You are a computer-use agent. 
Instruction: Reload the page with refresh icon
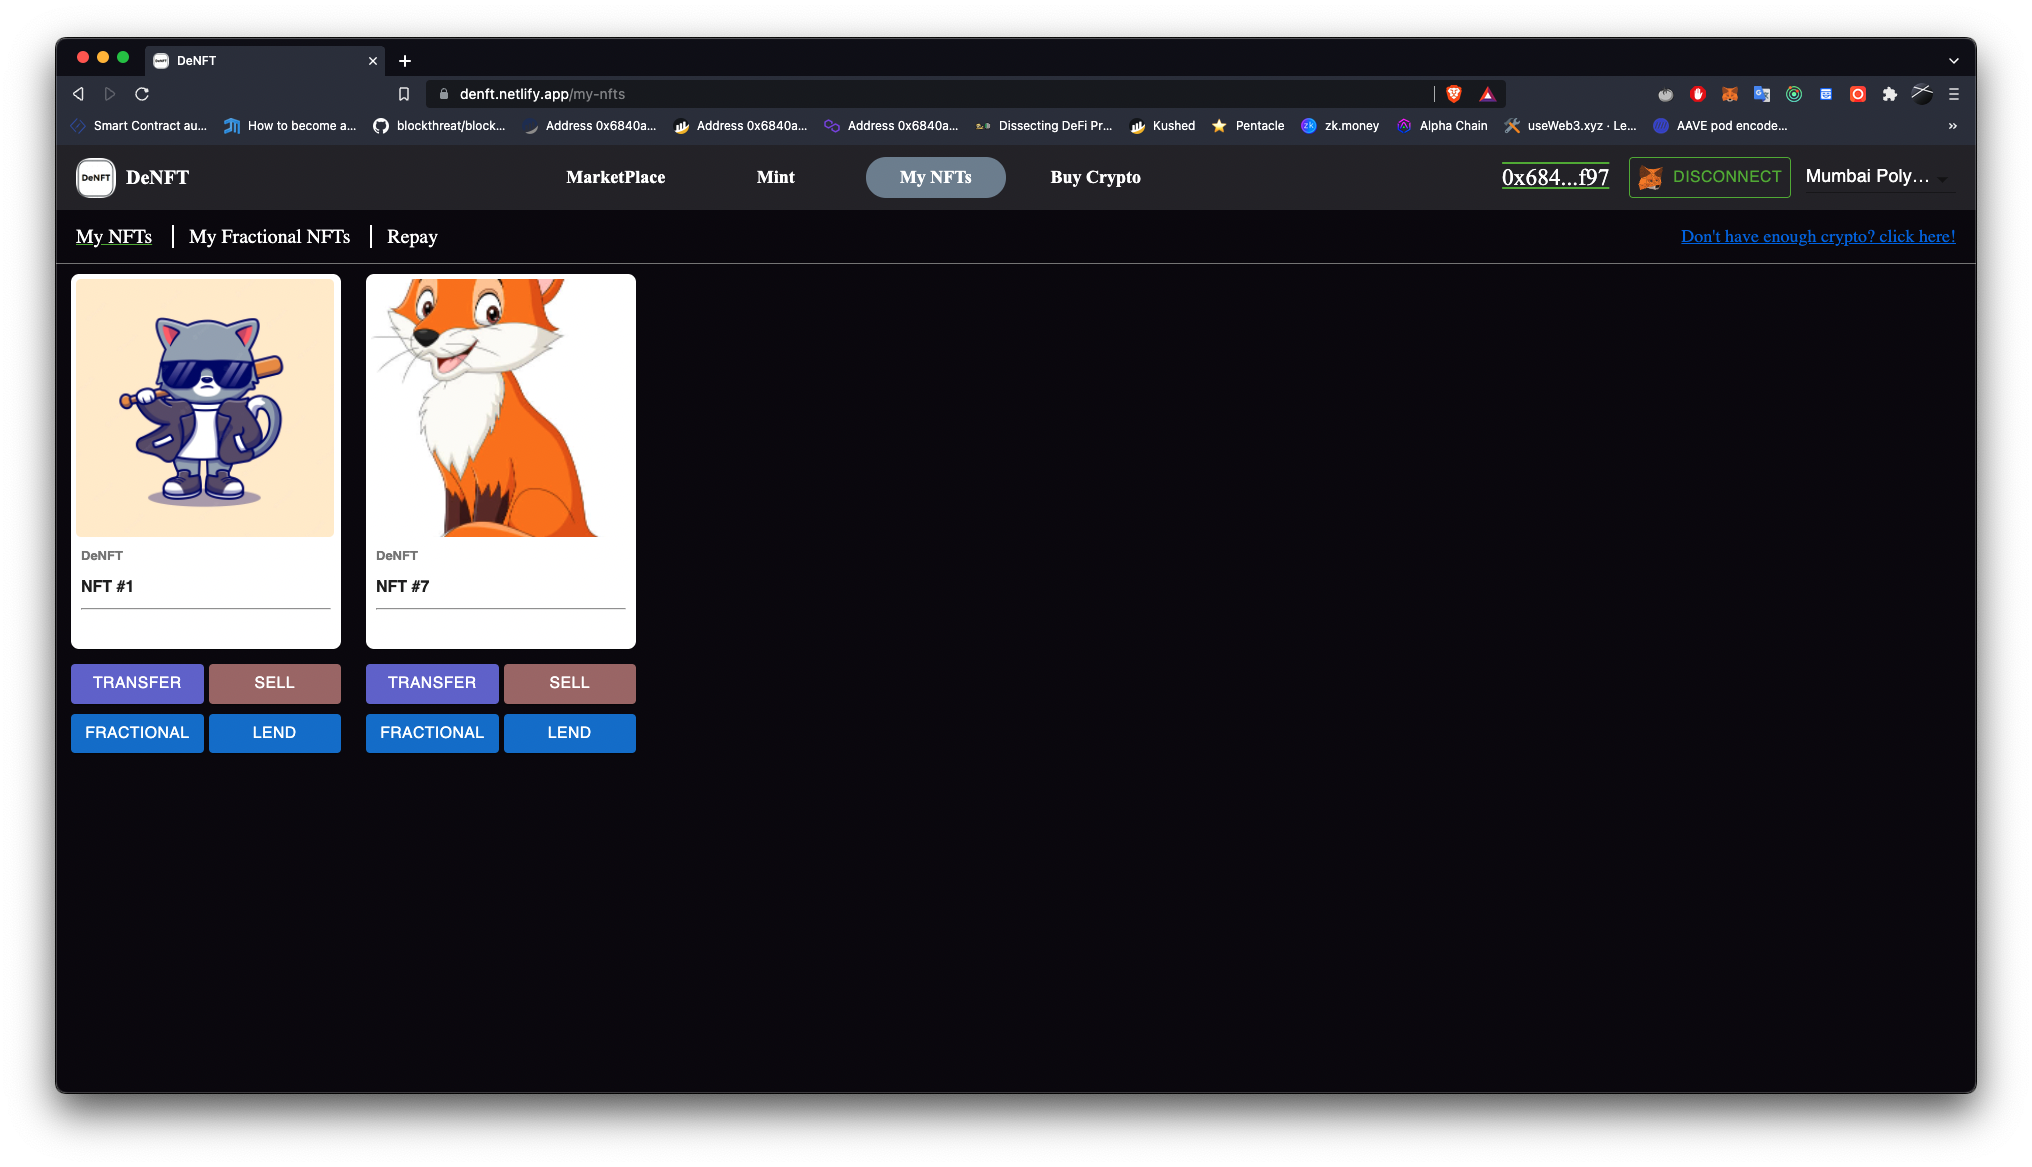coord(142,94)
